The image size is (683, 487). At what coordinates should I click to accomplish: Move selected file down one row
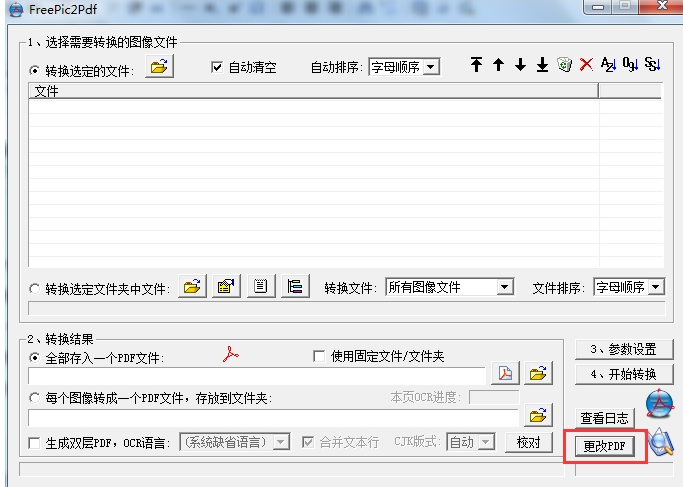520,64
